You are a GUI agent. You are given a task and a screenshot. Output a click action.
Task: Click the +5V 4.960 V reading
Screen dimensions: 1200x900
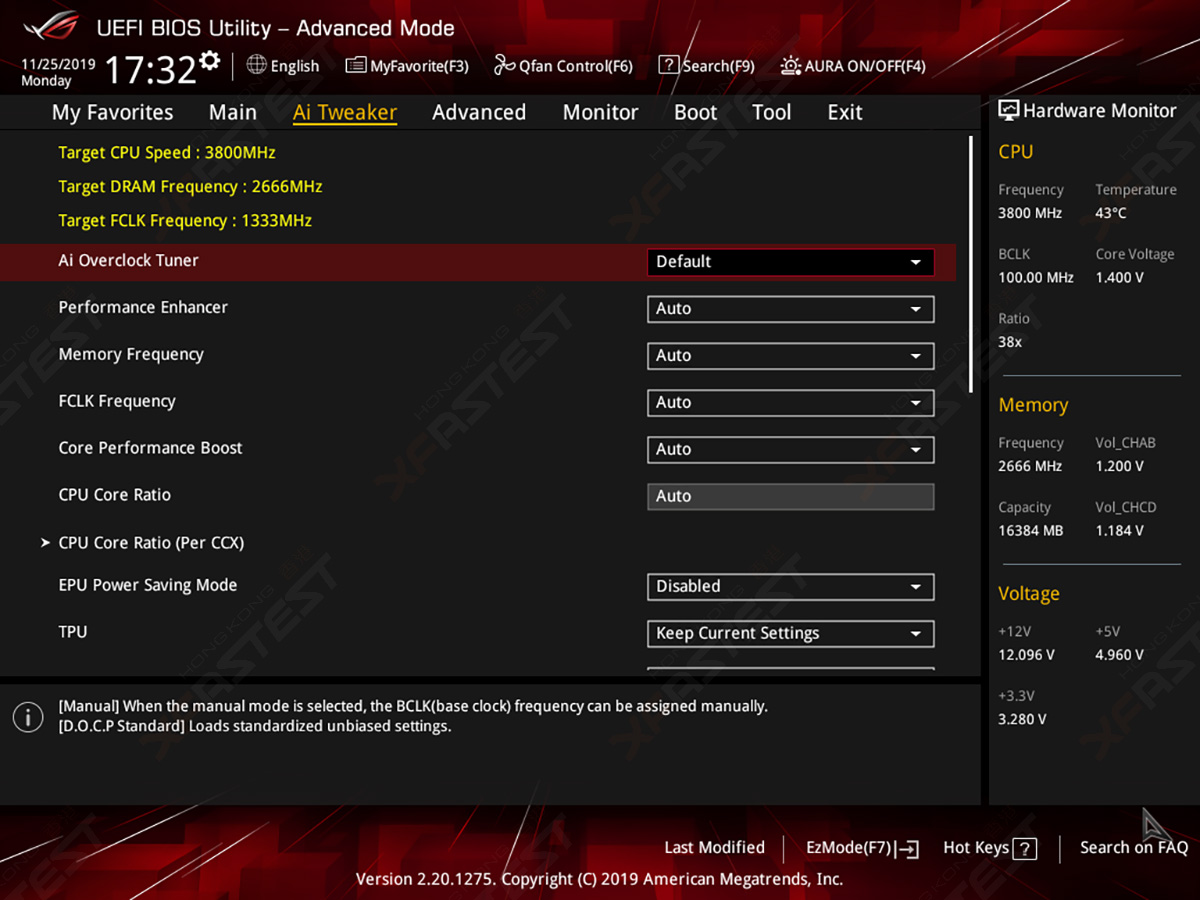(1119, 656)
